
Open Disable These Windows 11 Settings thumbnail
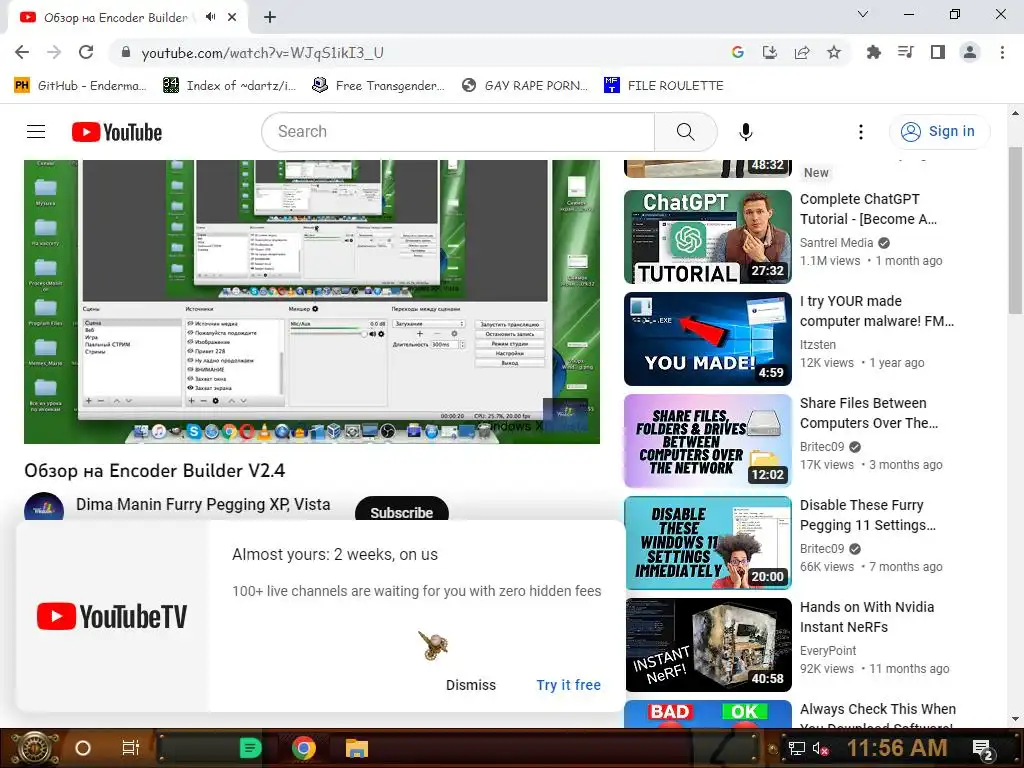(x=708, y=543)
